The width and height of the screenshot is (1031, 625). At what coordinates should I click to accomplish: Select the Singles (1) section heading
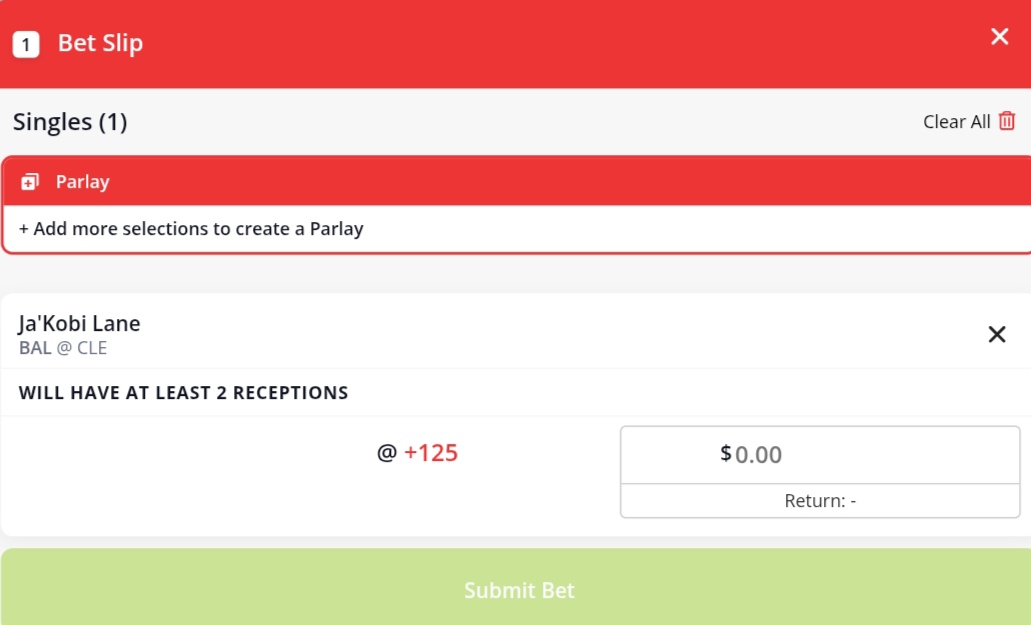pyautogui.click(x=70, y=122)
